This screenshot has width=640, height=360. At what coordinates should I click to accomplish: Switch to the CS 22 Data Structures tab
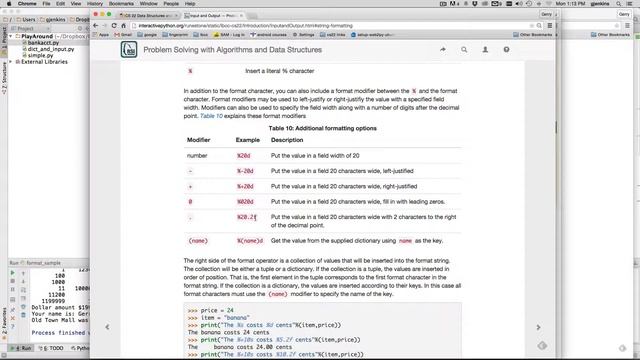148,16
